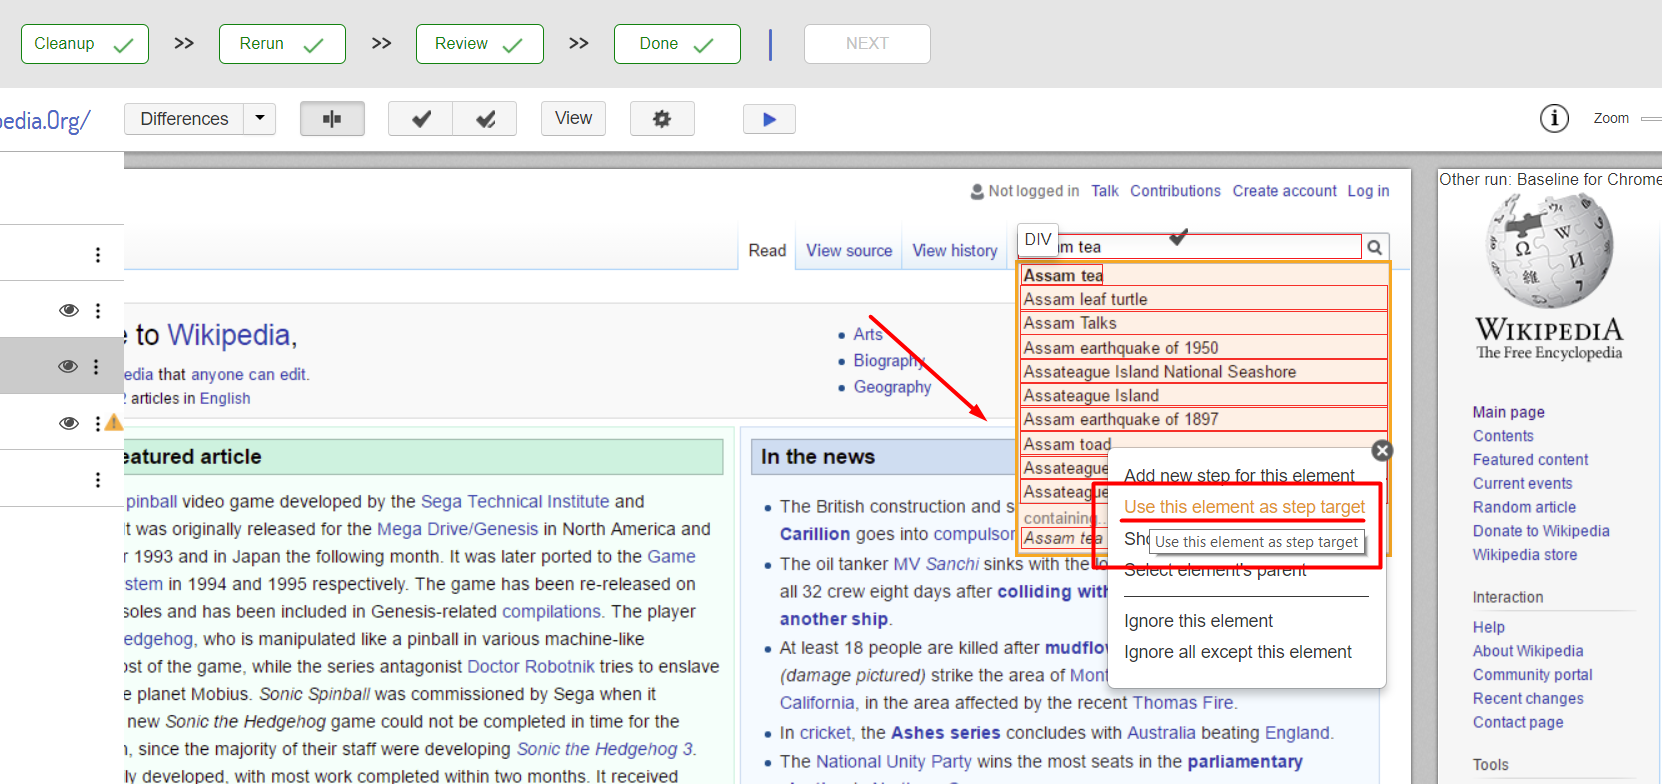Open the Geography portal link
This screenshot has width=1662, height=784.
pyautogui.click(x=892, y=387)
